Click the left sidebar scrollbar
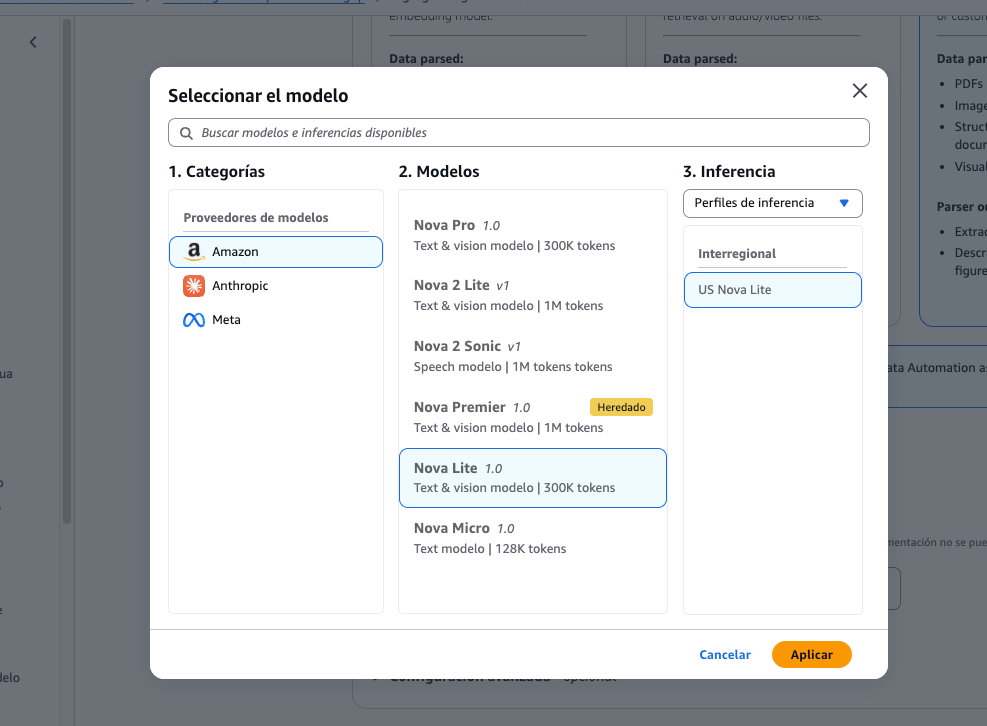987x726 pixels. pyautogui.click(x=67, y=271)
